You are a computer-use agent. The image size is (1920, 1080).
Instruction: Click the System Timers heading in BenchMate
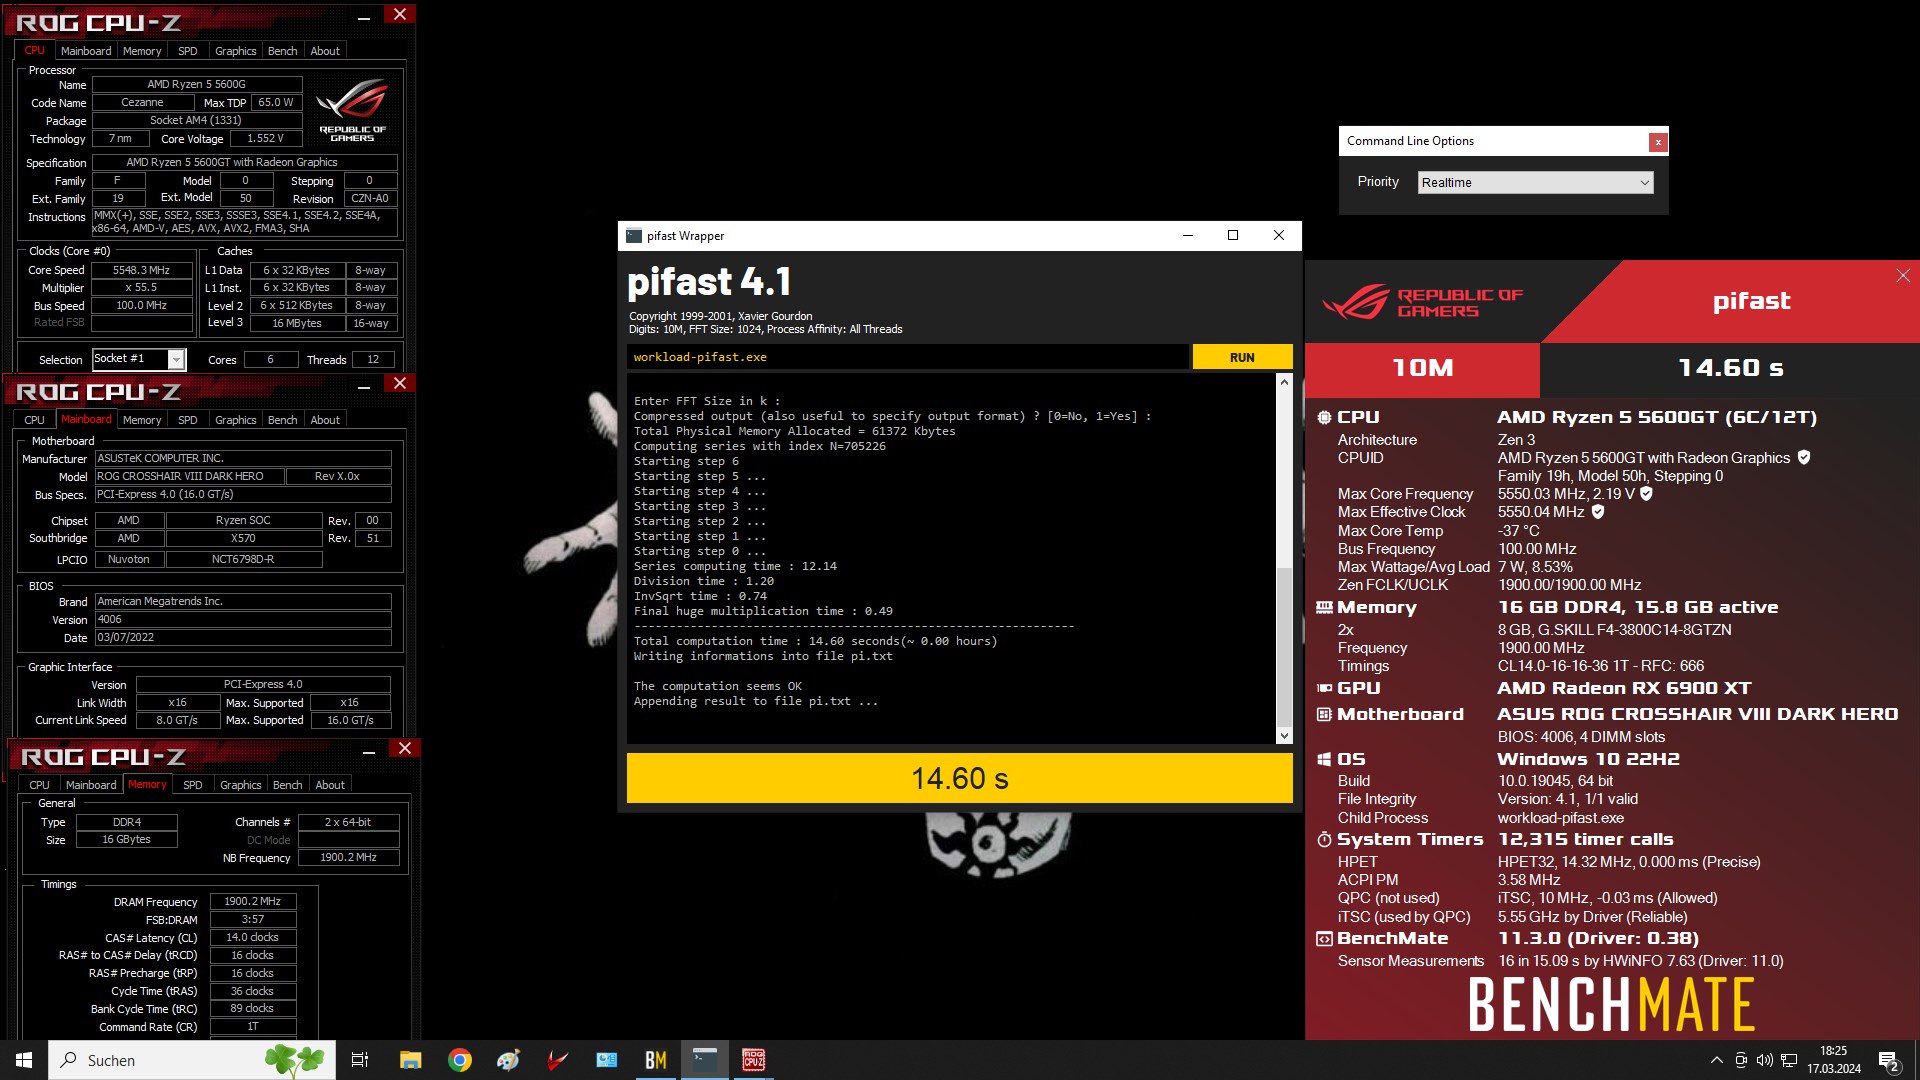pyautogui.click(x=1410, y=839)
